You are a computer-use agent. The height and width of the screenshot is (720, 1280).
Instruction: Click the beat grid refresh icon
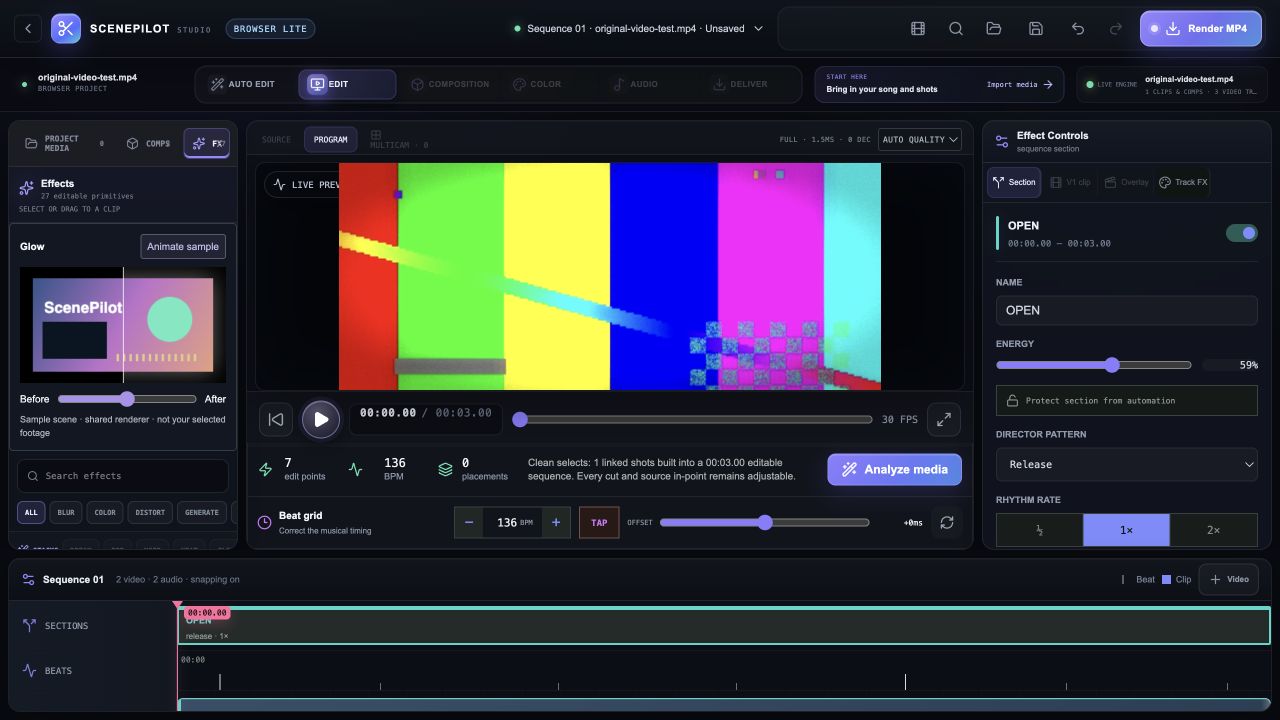(x=947, y=522)
